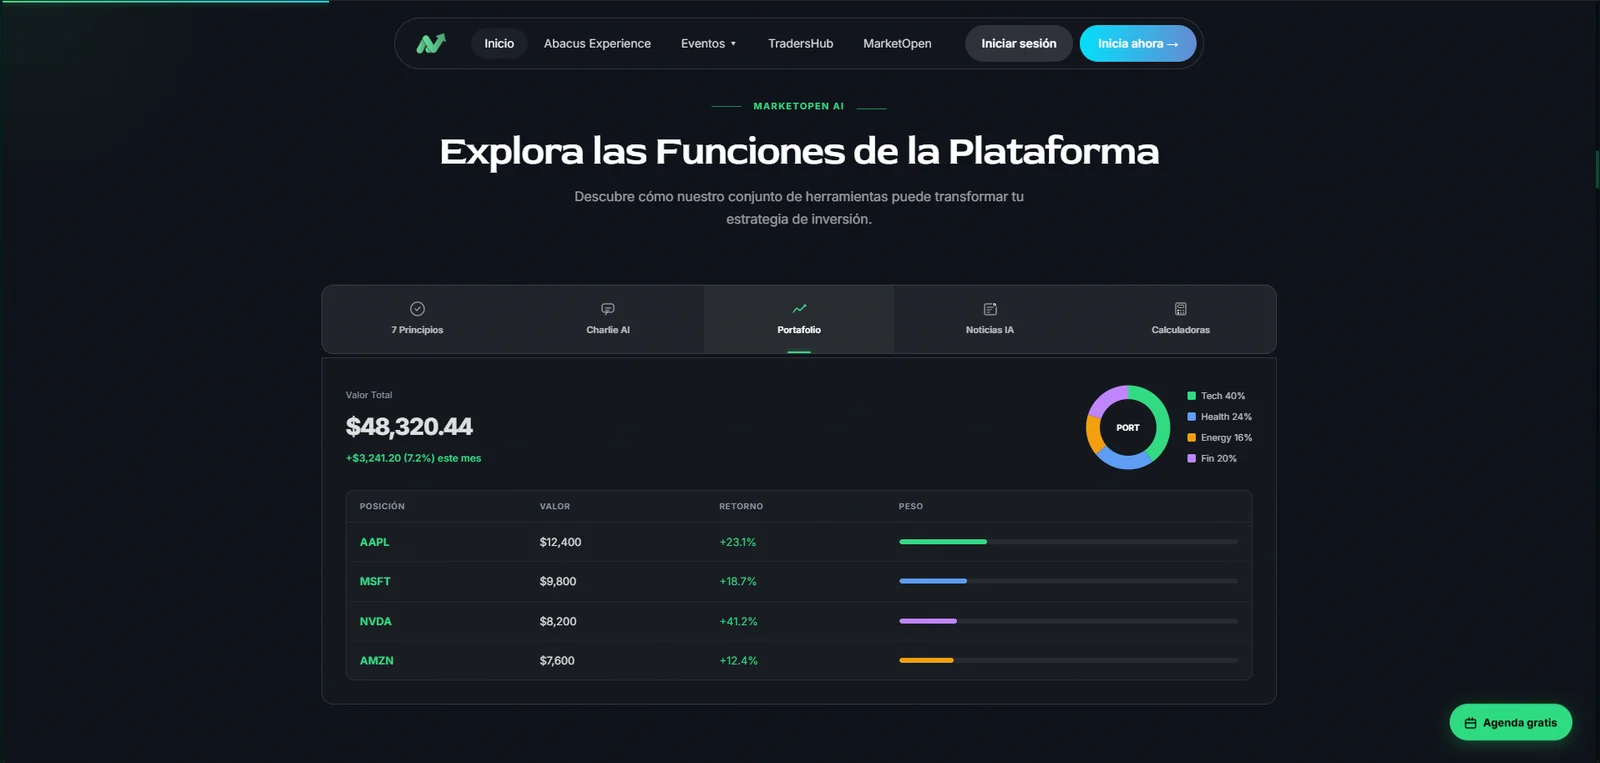Viewport: 1600px width, 763px height.
Task: Click the chat bubble icon above Charlie AI
Action: click(608, 309)
